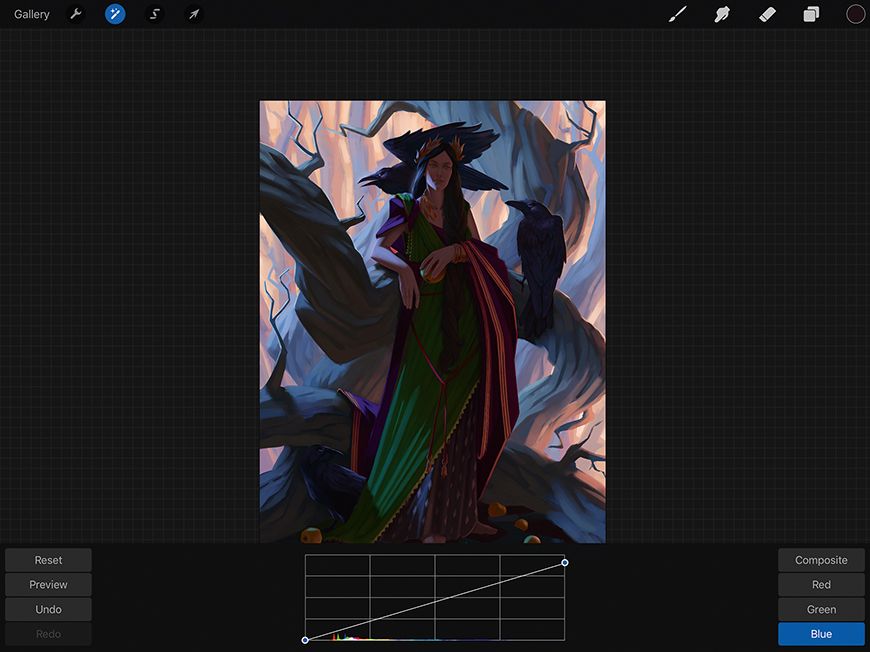Image resolution: width=870 pixels, height=652 pixels.
Task: Select the Blue channel tab
Action: tap(821, 633)
